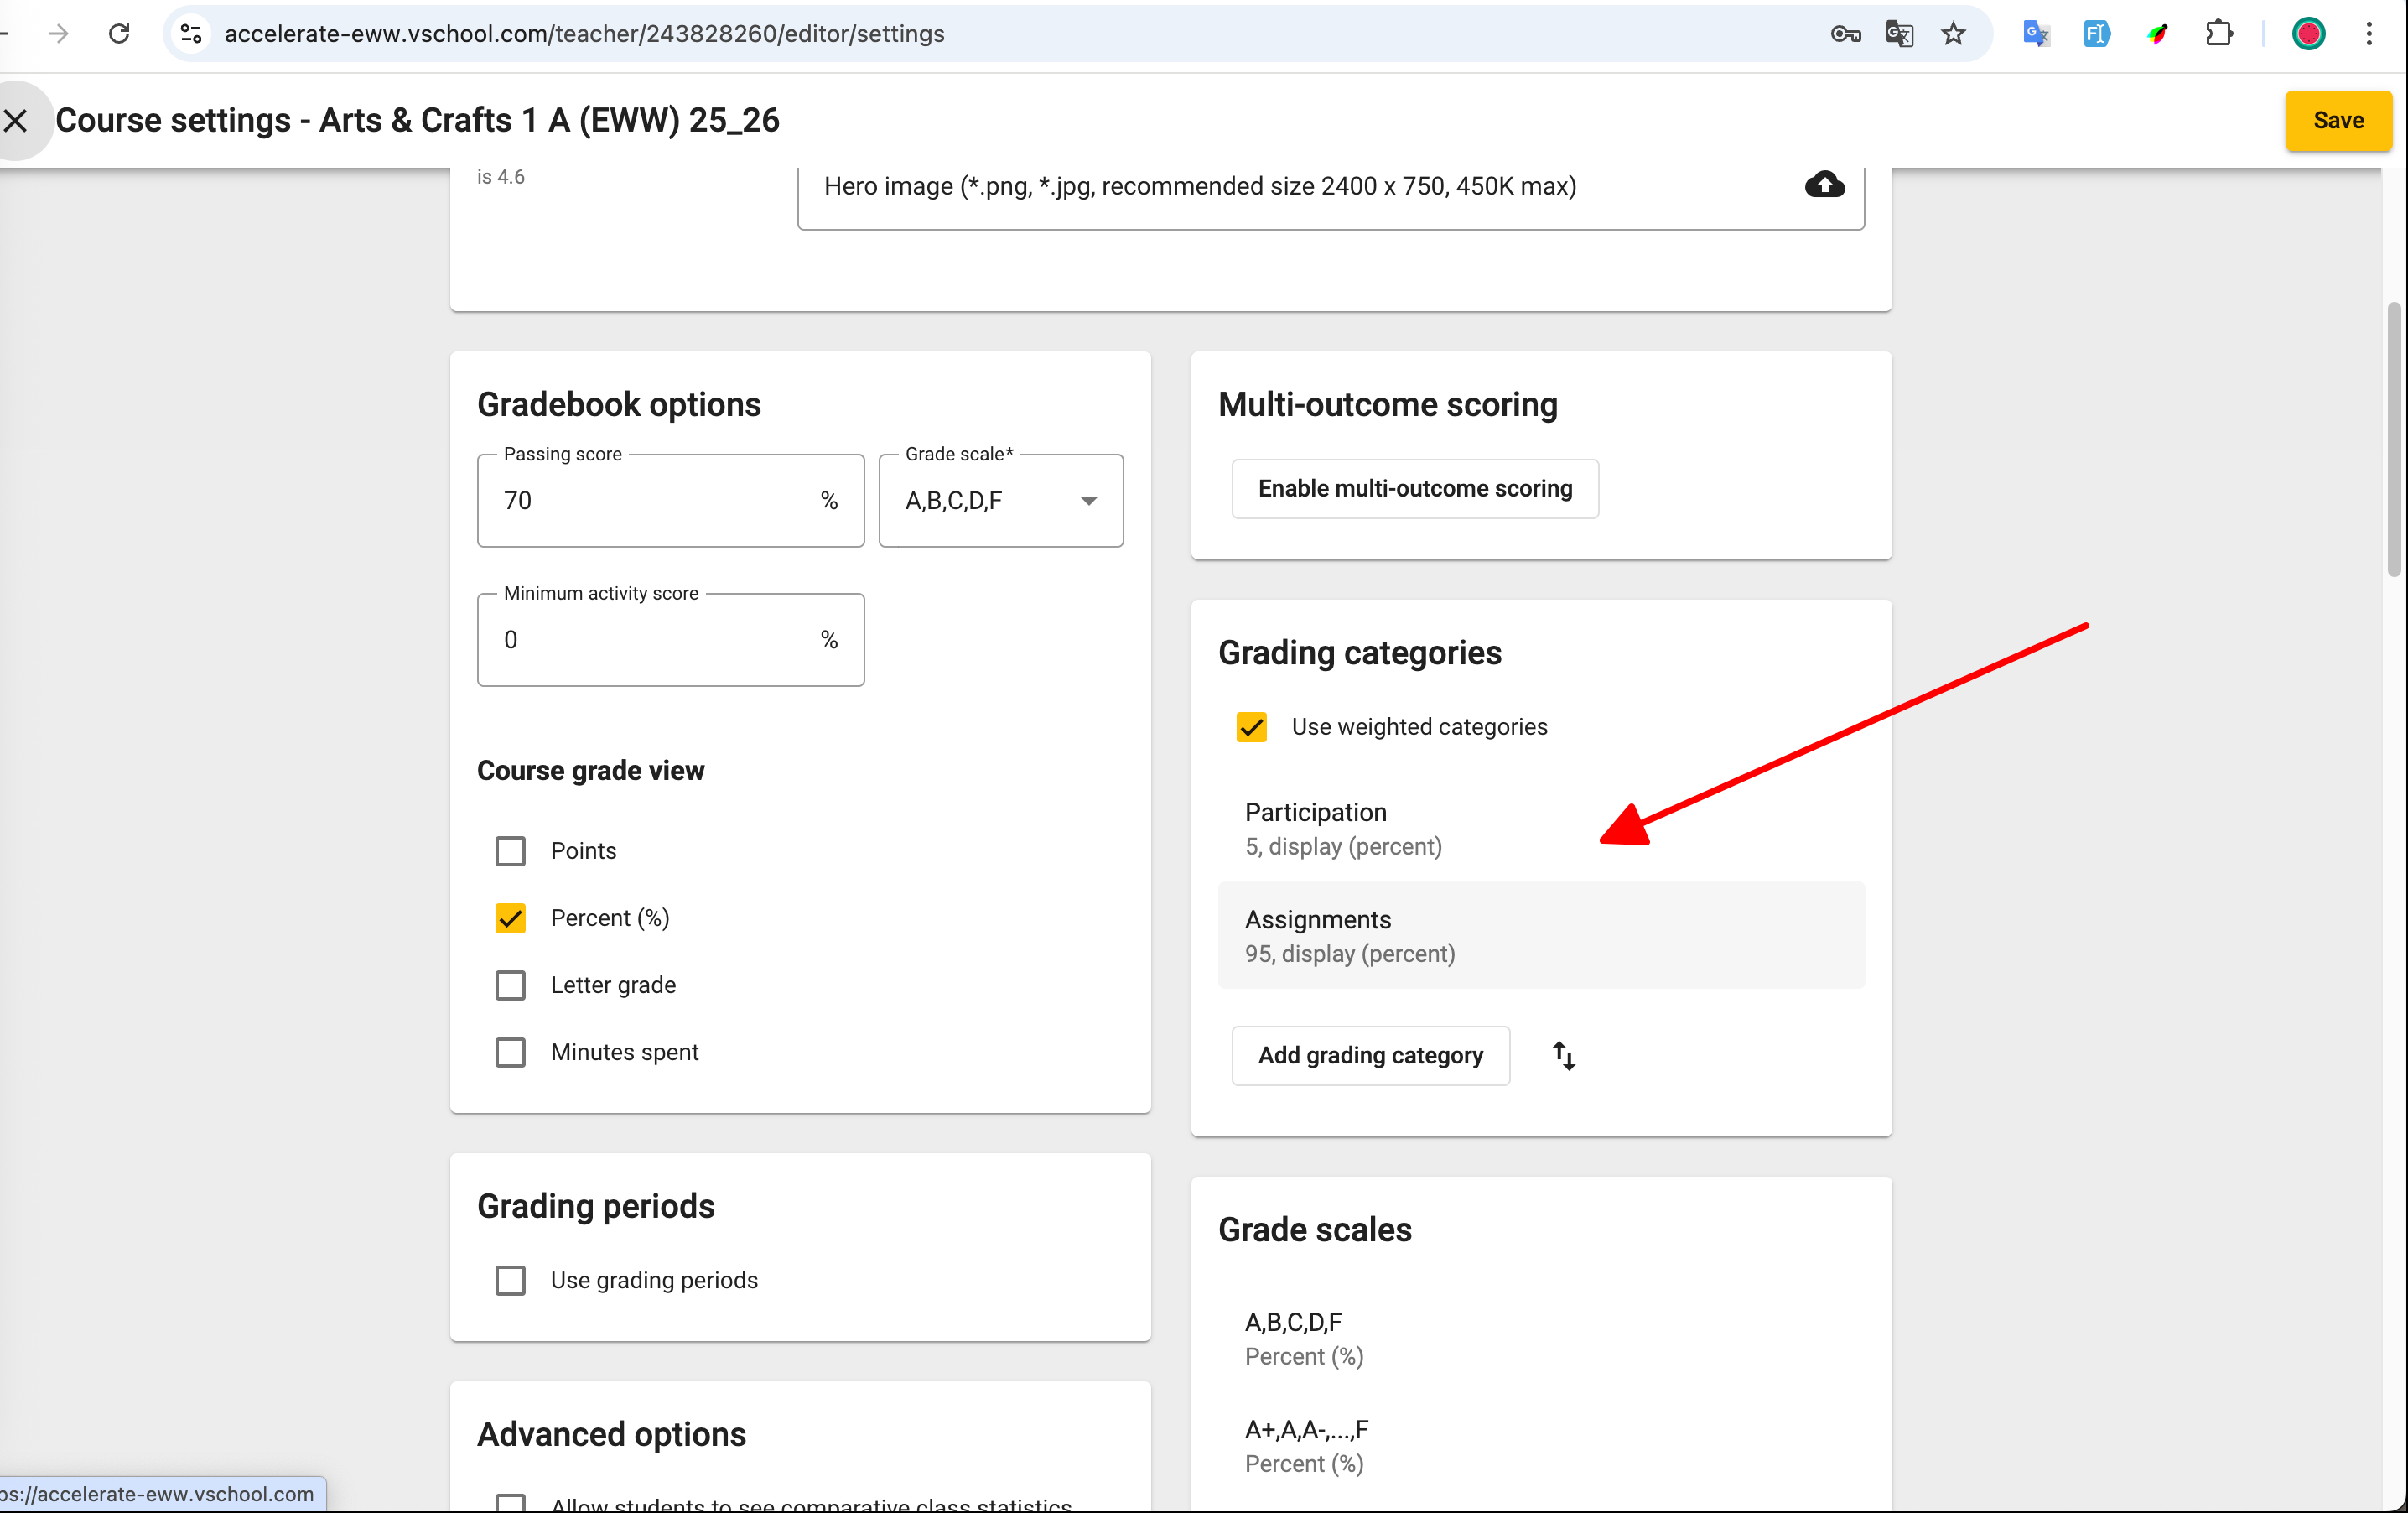This screenshot has width=2408, height=1513.
Task: Click the Google Translate icon in address bar
Action: (1899, 34)
